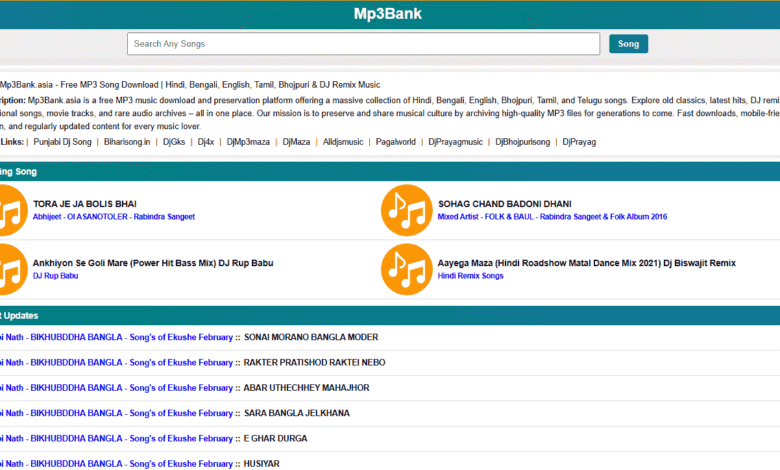Select song RAKTER PRATISHOD RAKTEI NEBO
780x470 pixels.
coord(314,363)
